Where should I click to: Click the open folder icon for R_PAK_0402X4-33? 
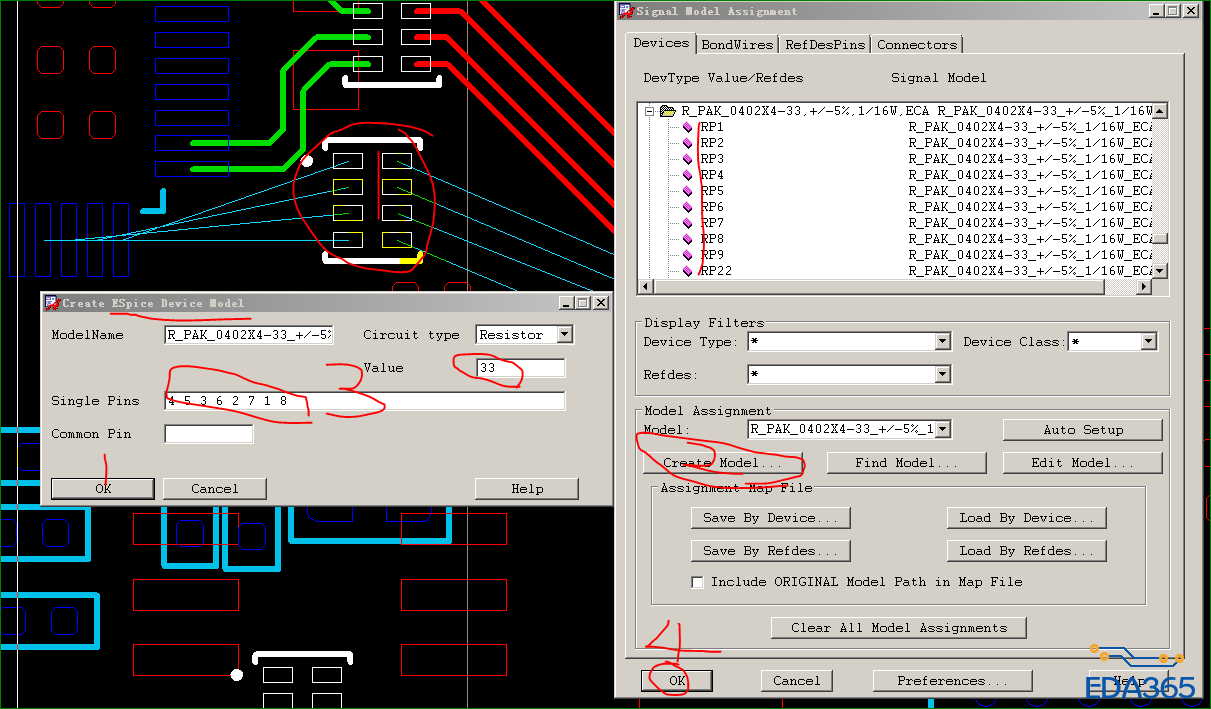pos(667,111)
